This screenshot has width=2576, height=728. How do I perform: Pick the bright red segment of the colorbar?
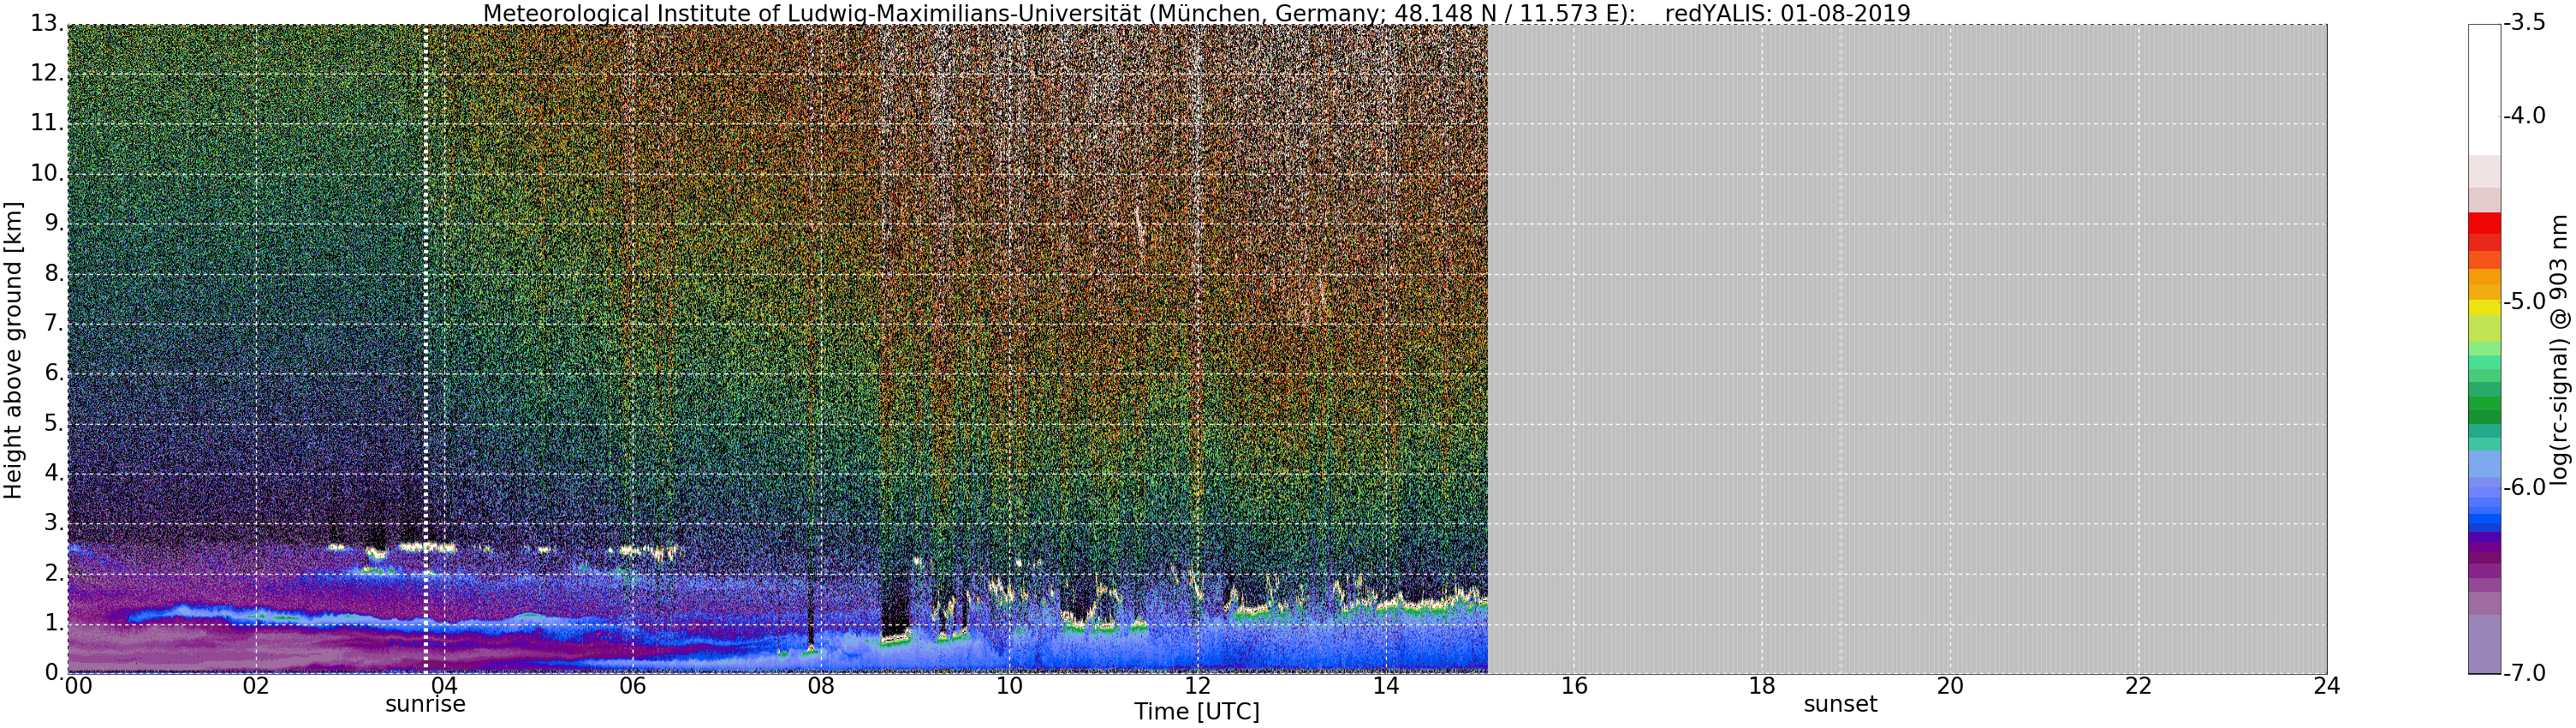(x=2484, y=222)
